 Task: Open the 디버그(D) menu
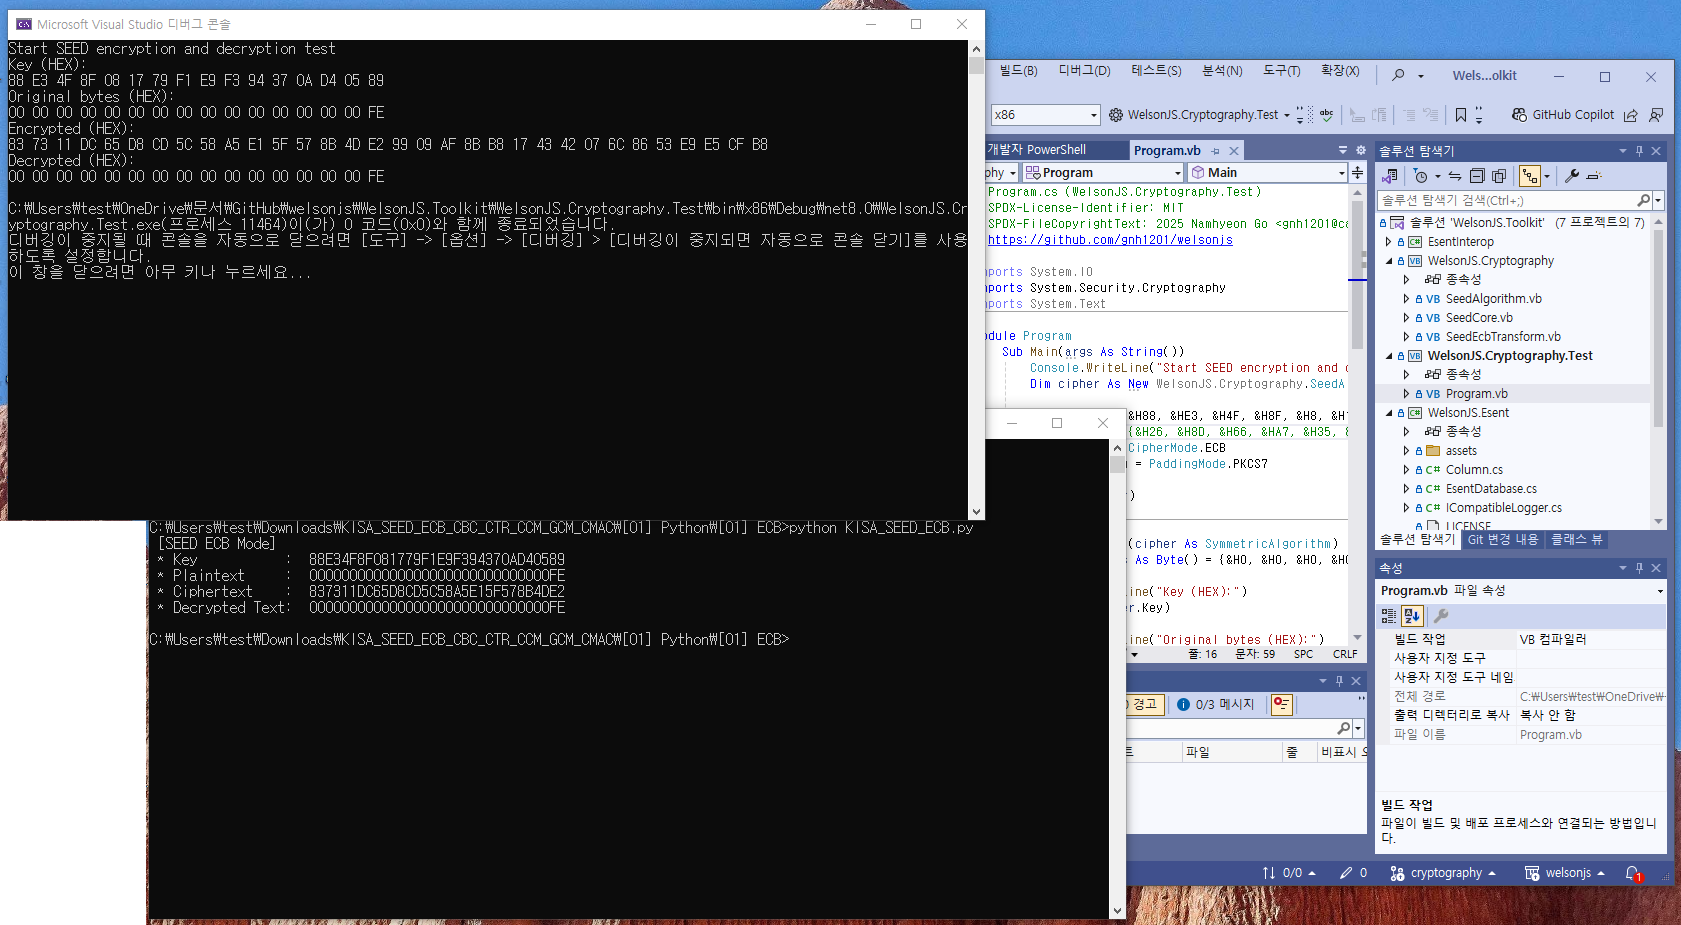[1085, 71]
